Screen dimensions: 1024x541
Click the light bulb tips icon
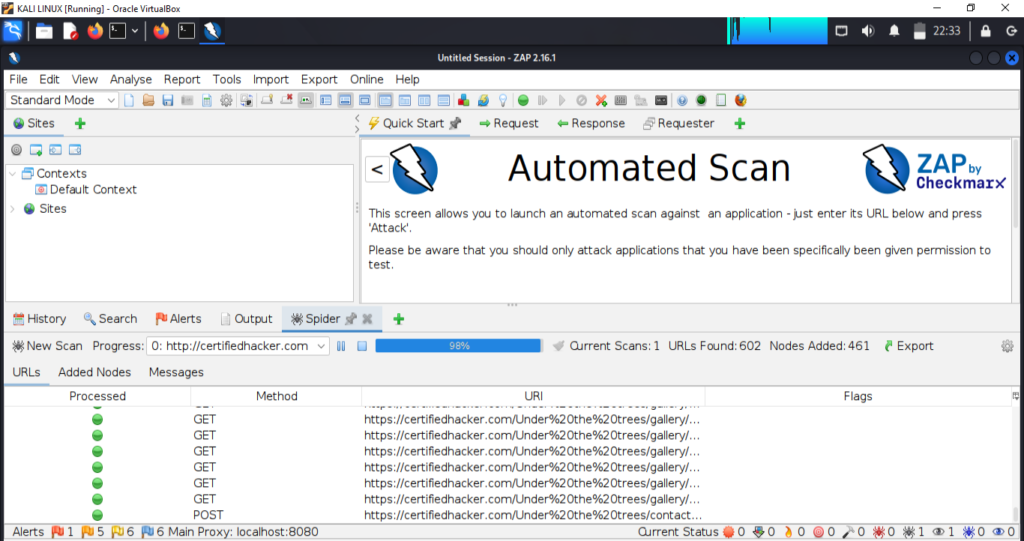[503, 101]
